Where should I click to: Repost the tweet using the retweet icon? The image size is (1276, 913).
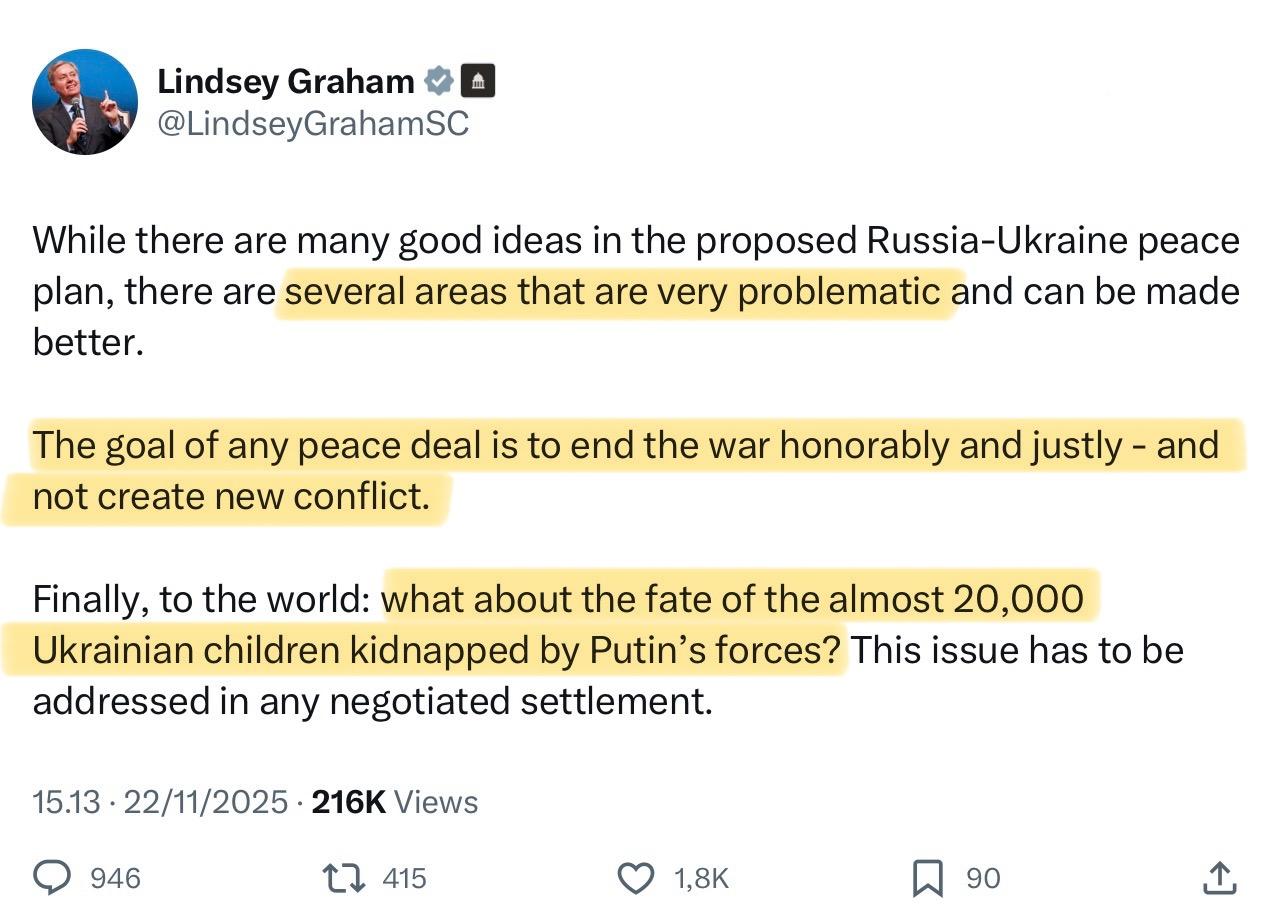pos(341,878)
